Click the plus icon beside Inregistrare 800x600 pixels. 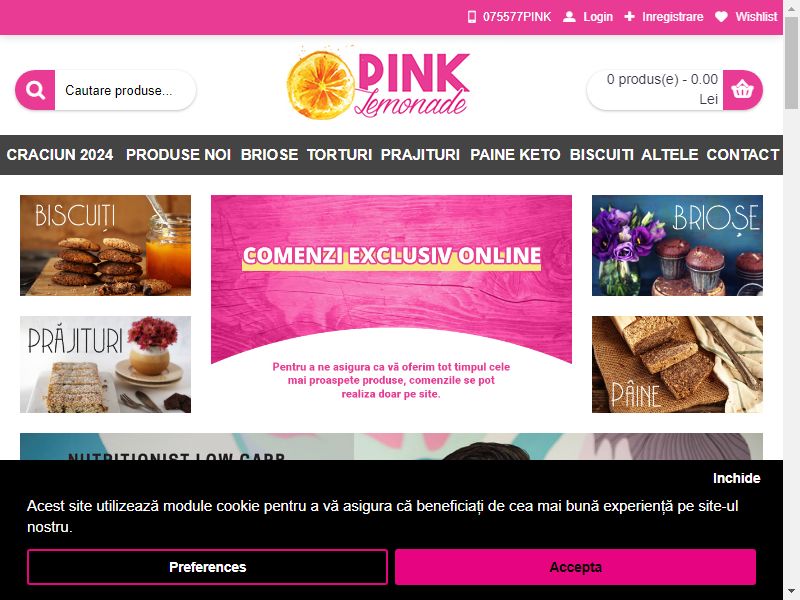pos(630,17)
